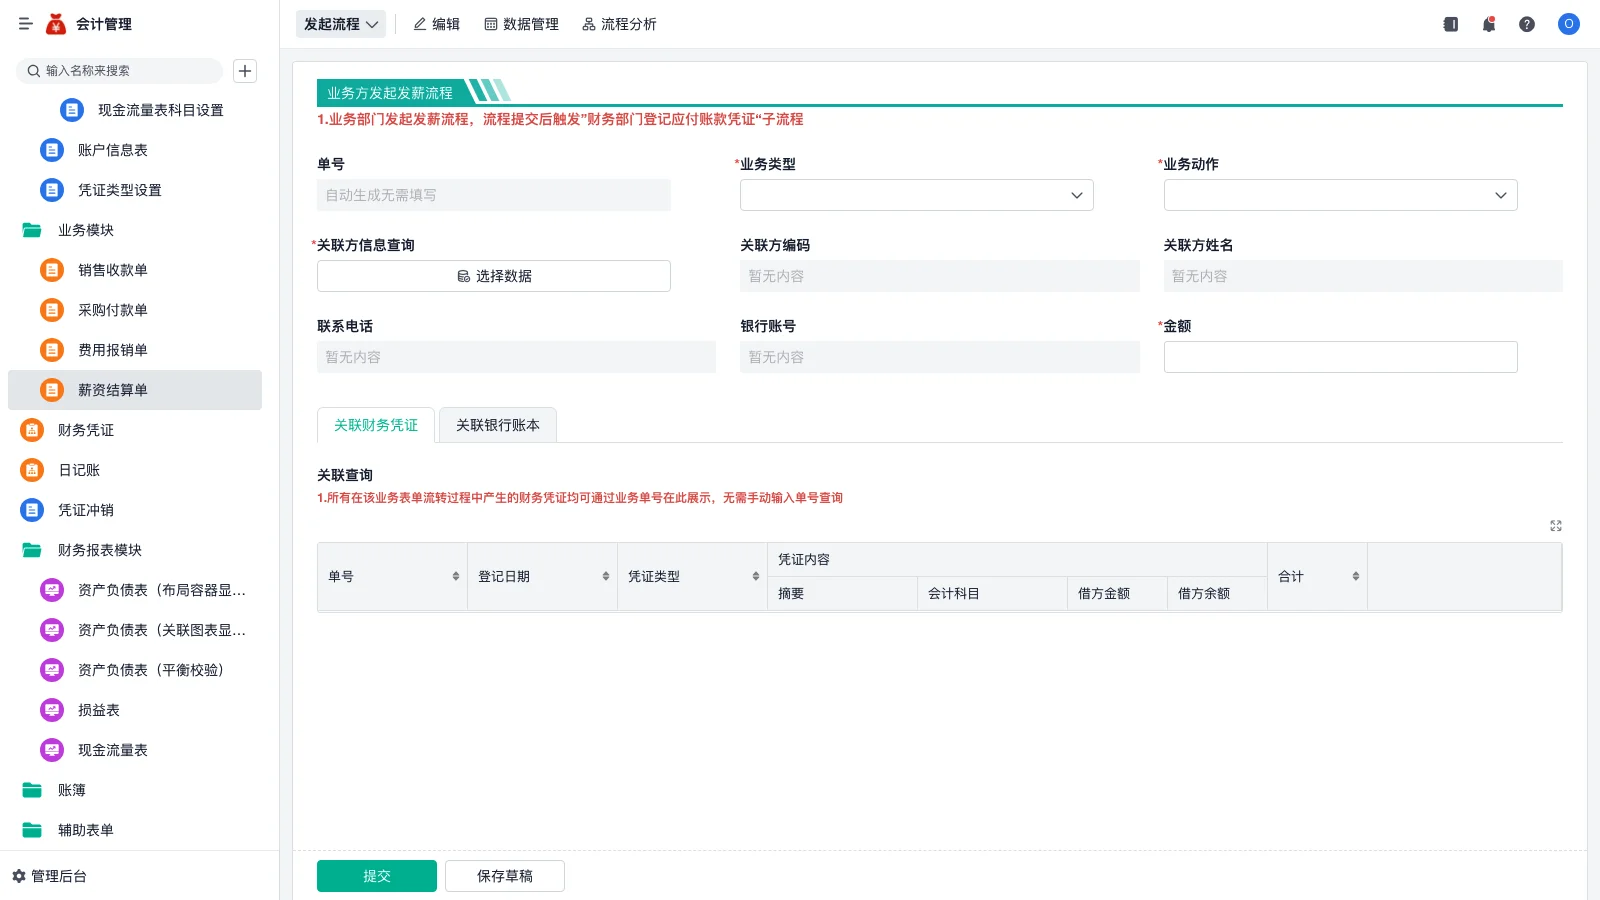The image size is (1600, 900).
Task: Open 管理后台 at the sidebar bottom
Action: click(50, 876)
